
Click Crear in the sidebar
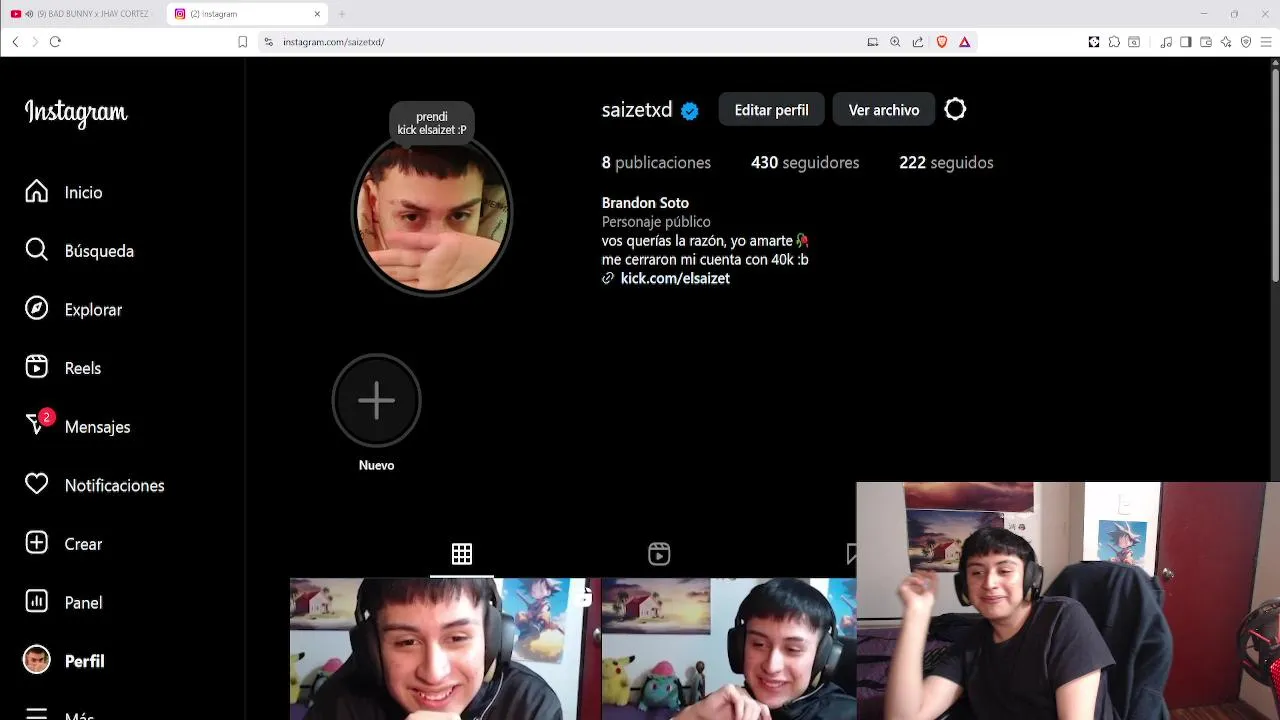point(64,544)
